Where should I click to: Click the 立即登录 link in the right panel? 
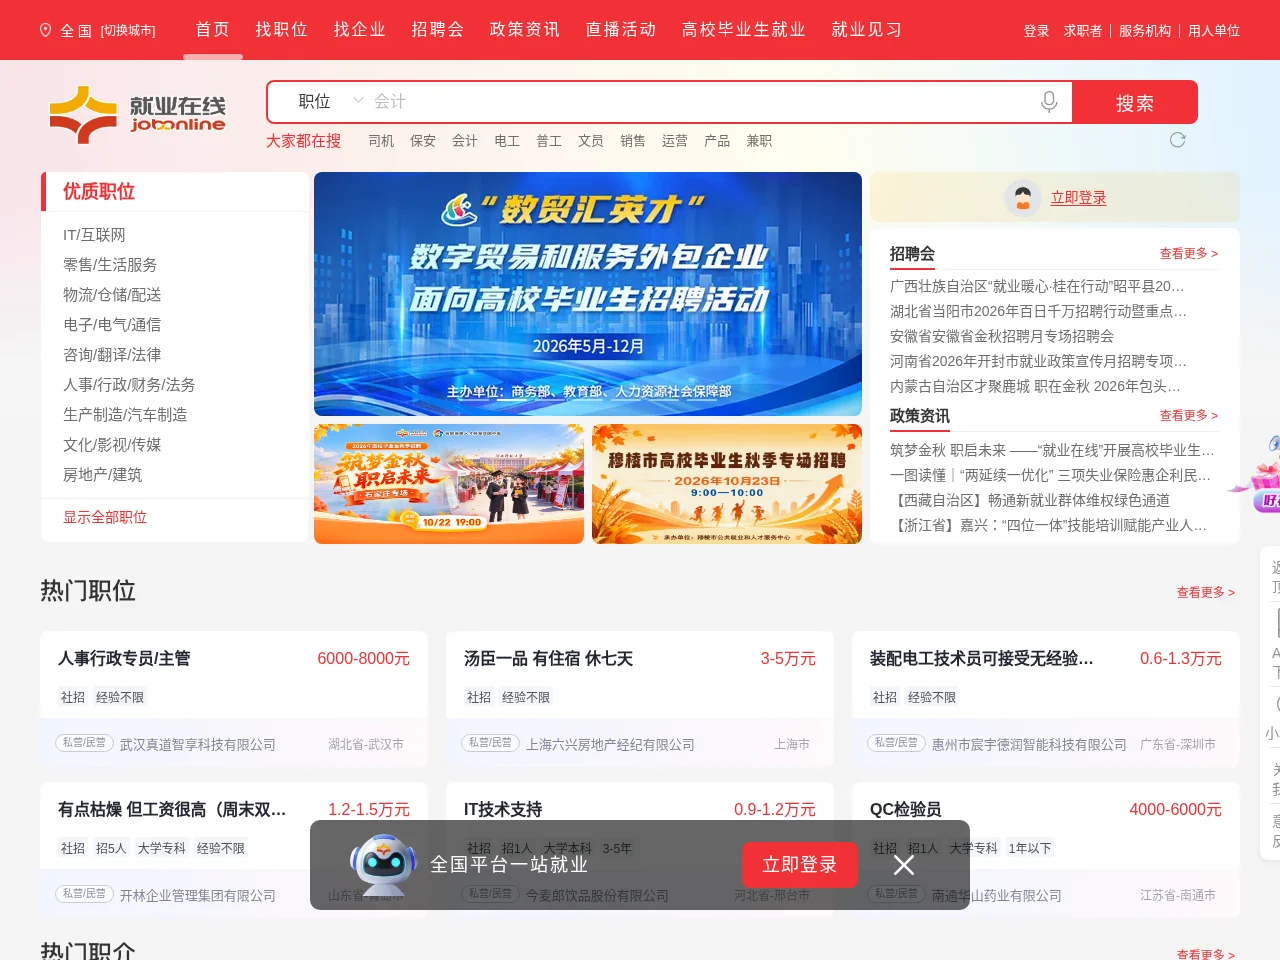(1078, 198)
